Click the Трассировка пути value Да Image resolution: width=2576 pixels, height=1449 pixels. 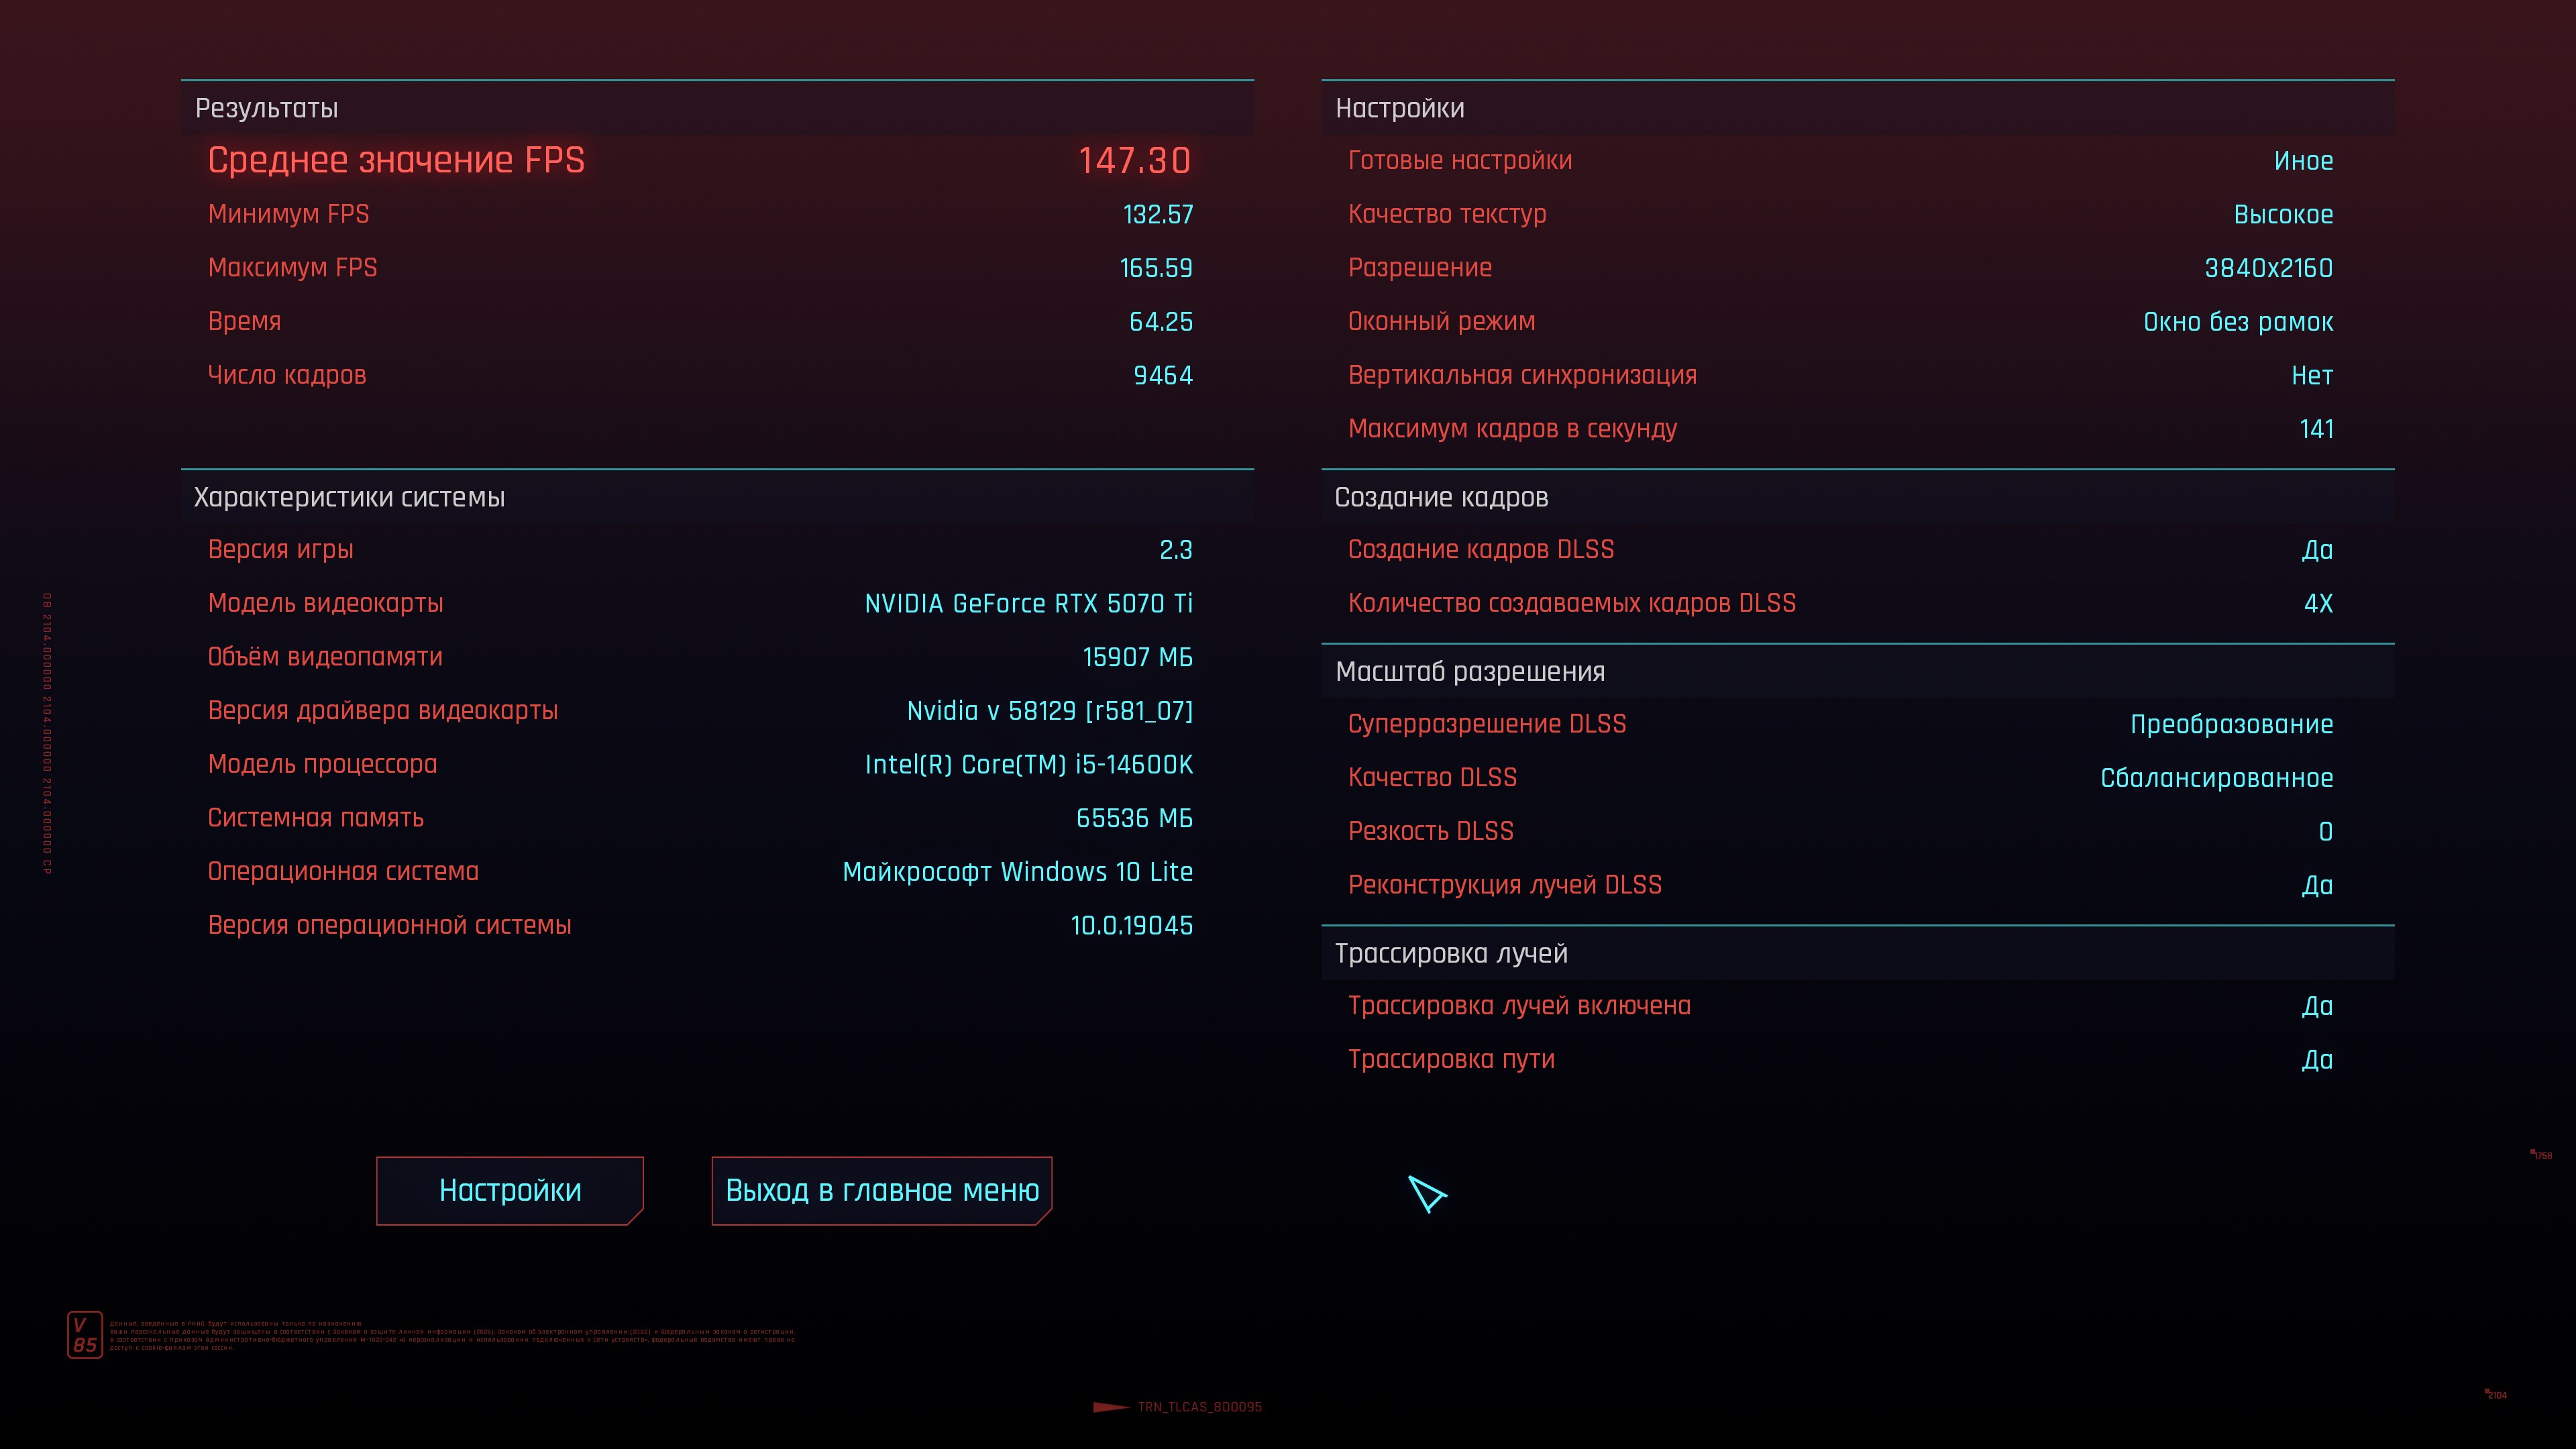(x=2317, y=1059)
